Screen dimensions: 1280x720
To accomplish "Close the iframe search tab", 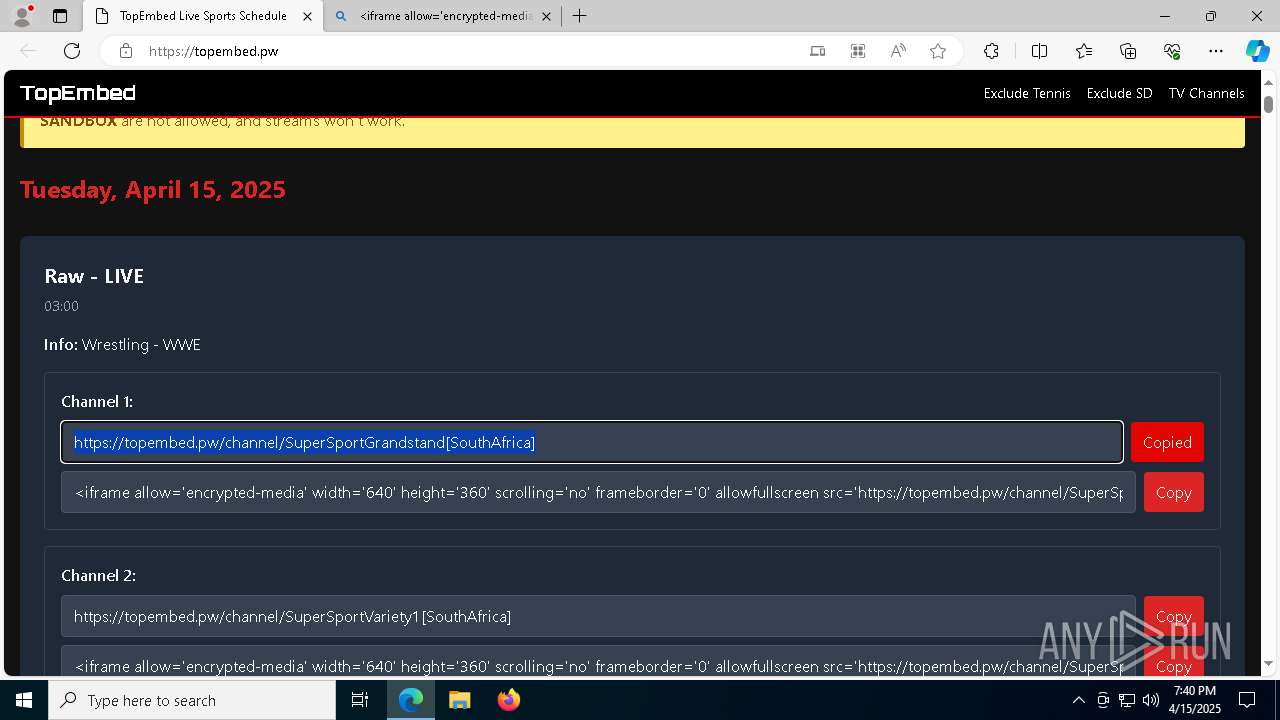I will (x=546, y=16).
